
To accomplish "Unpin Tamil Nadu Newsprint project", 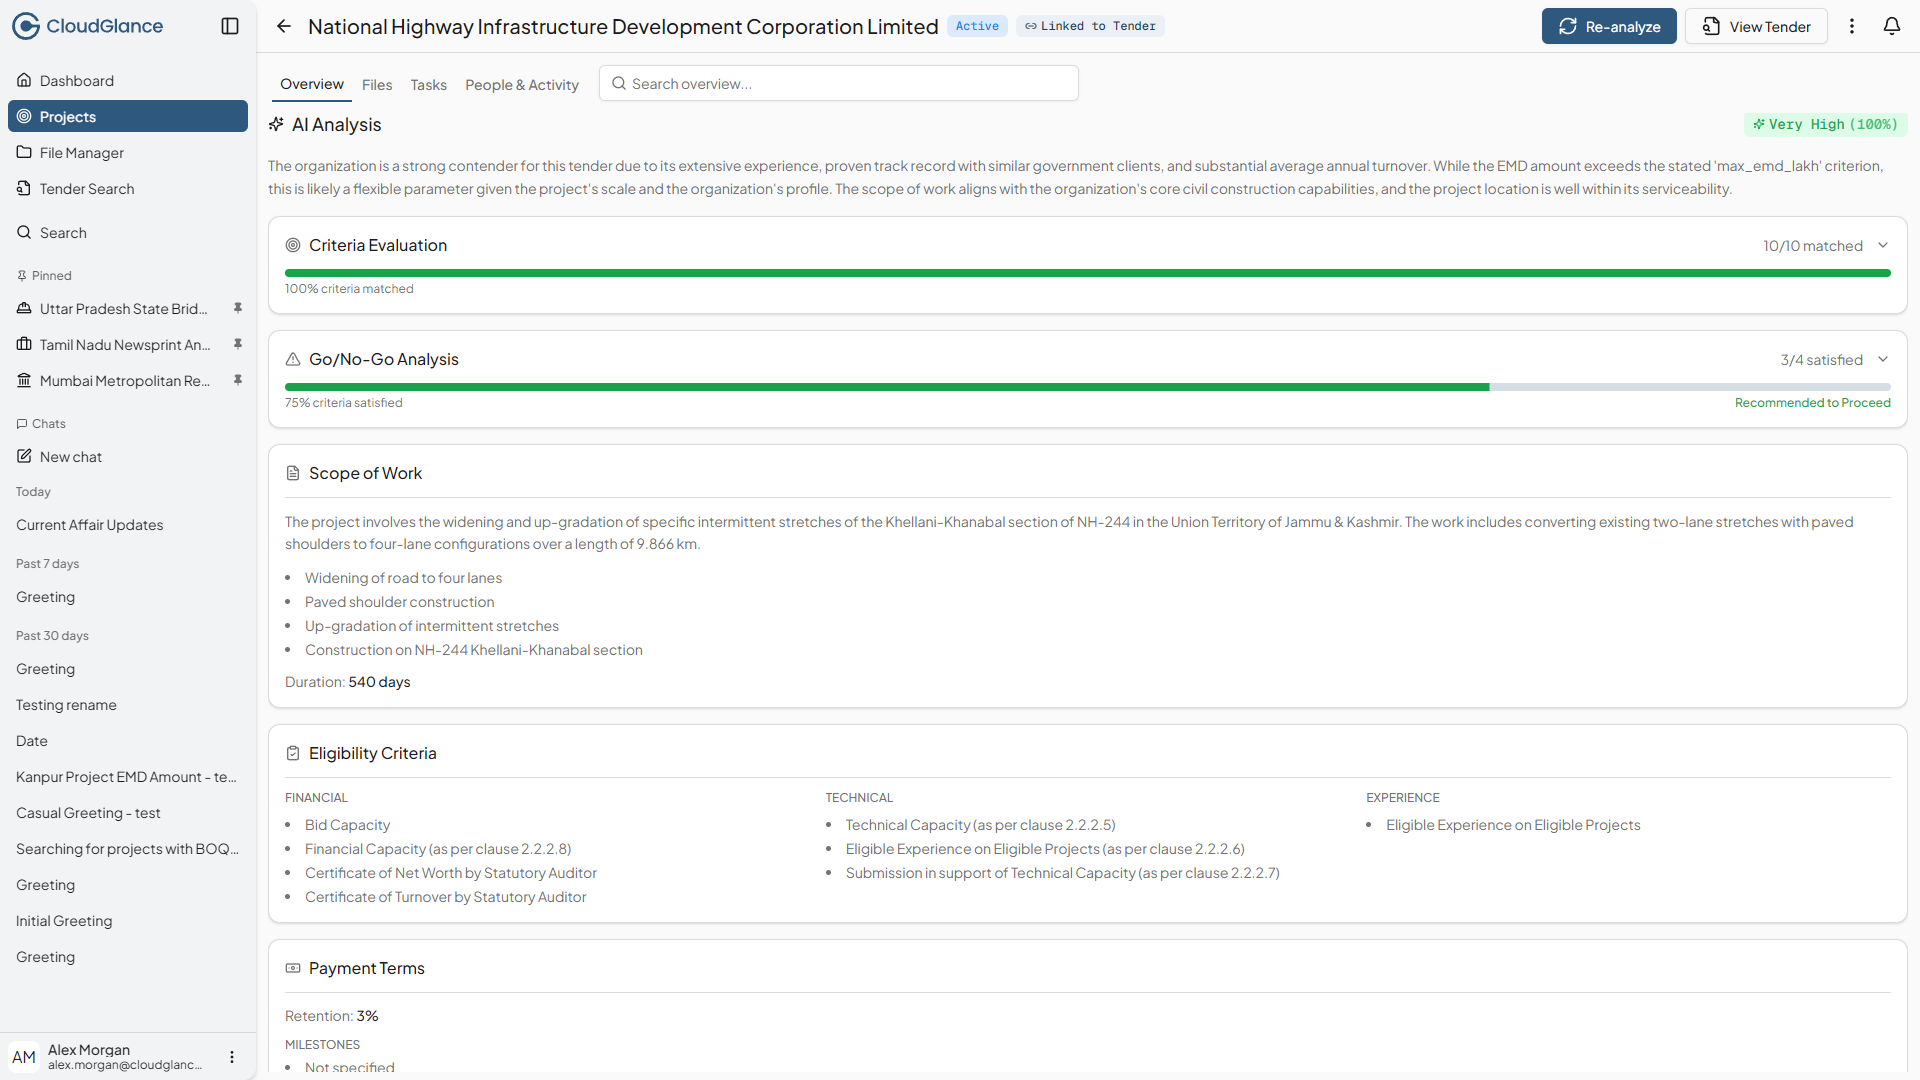I will tap(238, 344).
